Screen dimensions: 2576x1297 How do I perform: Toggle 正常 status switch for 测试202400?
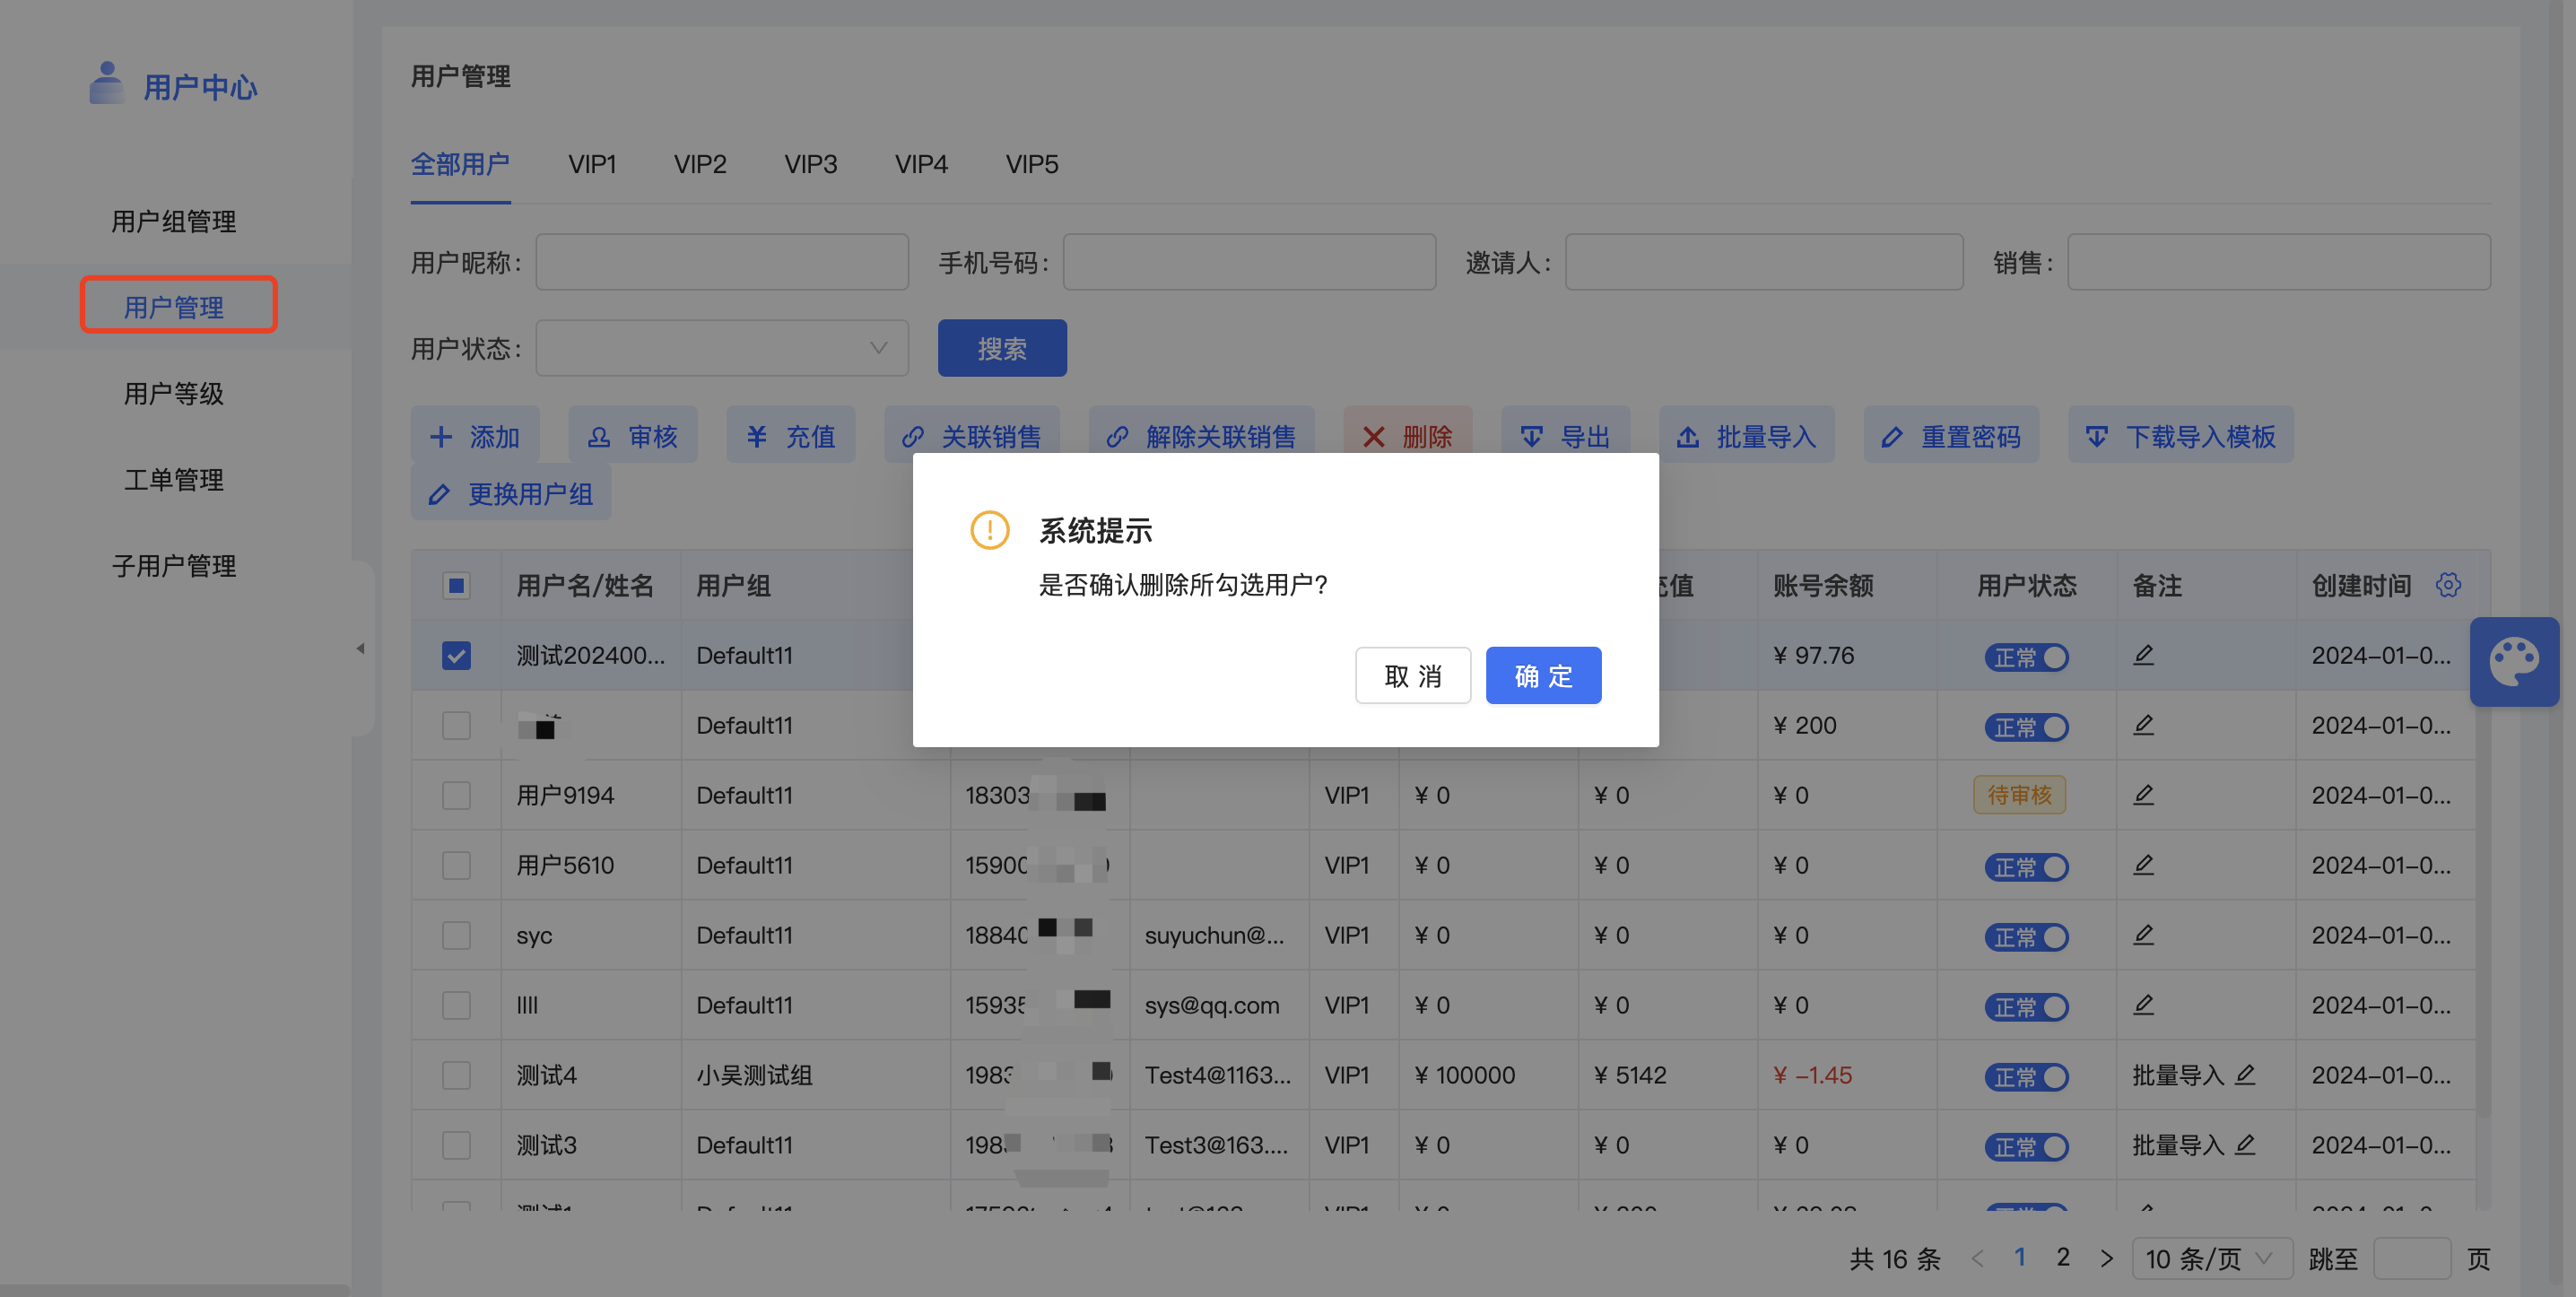tap(2026, 657)
